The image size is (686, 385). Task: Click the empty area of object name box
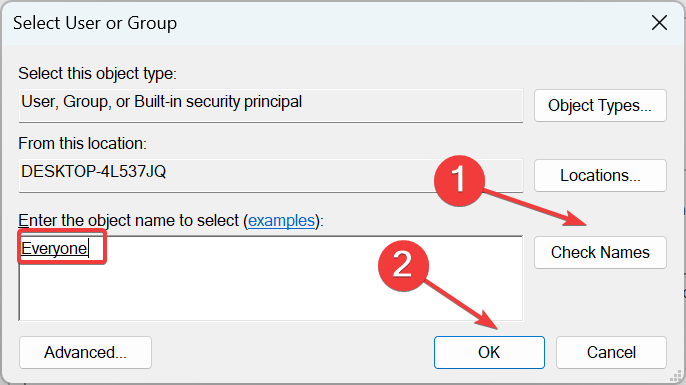(306, 289)
